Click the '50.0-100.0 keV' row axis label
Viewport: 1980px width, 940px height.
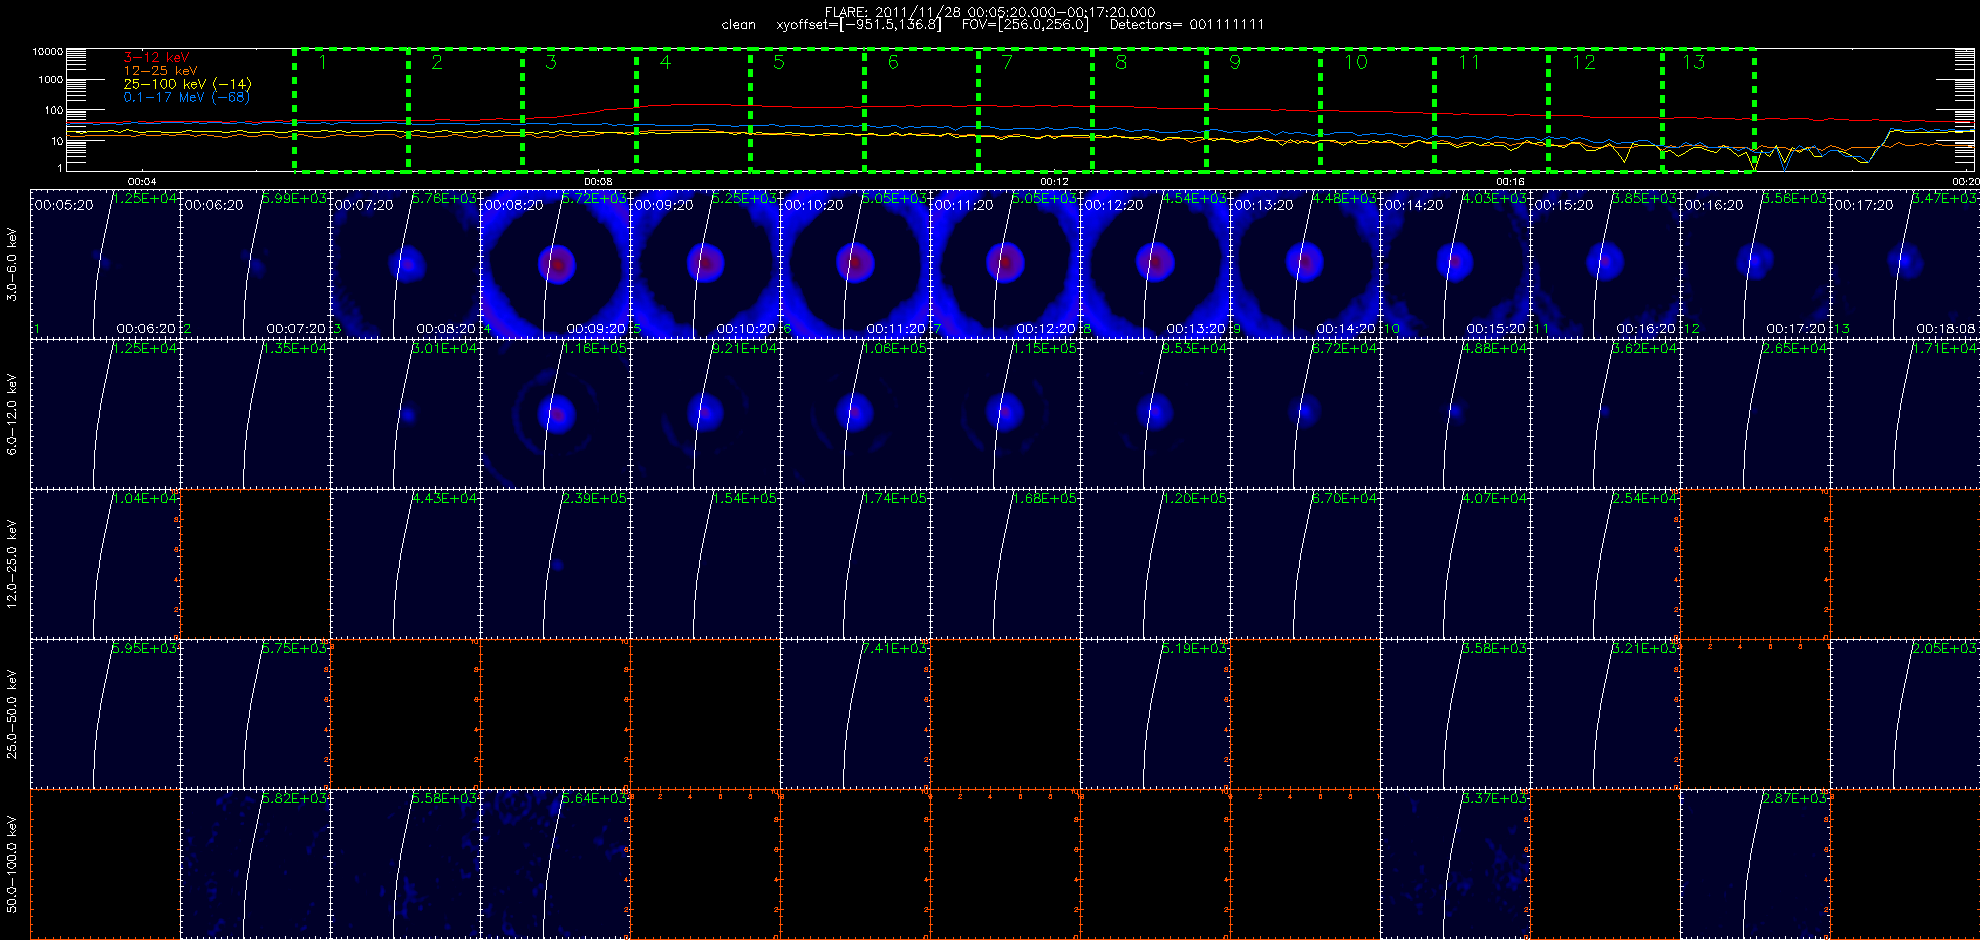[x=12, y=864]
